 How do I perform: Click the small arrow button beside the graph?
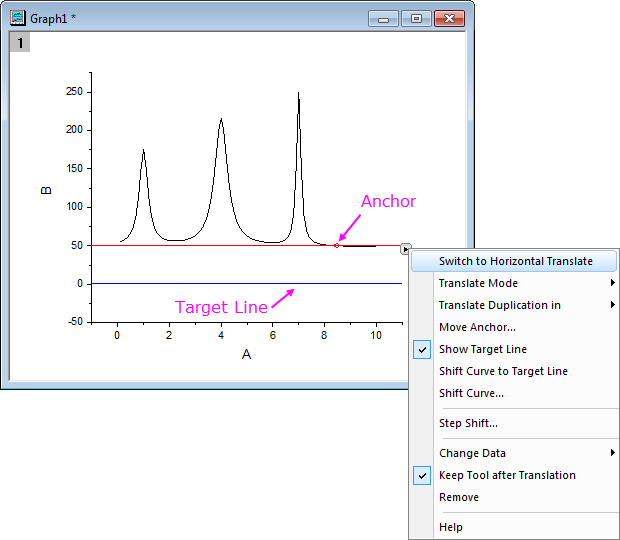[x=405, y=249]
